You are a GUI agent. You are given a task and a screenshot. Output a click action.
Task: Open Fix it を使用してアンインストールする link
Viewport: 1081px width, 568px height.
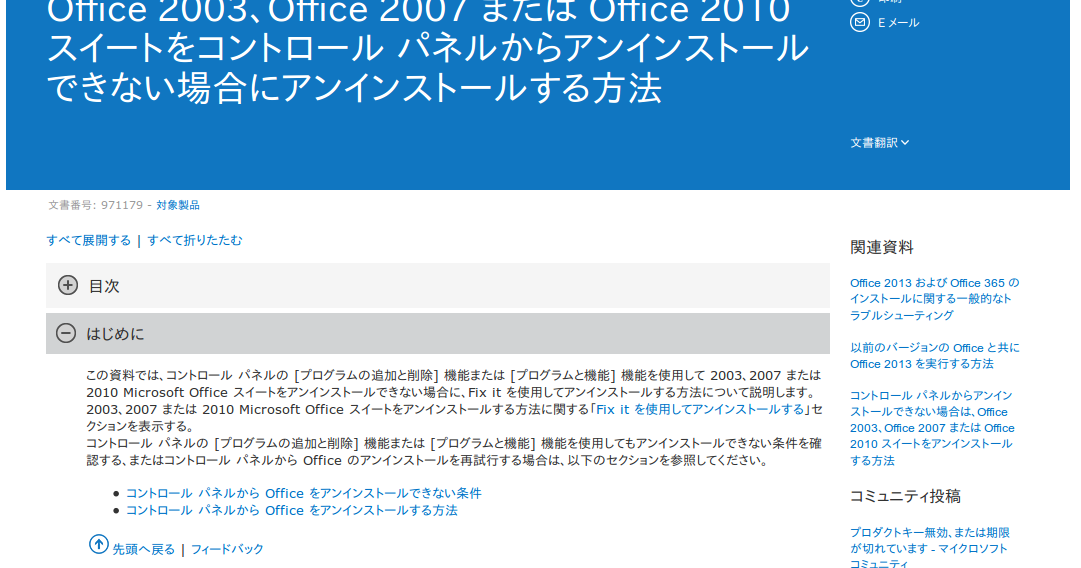pos(700,409)
